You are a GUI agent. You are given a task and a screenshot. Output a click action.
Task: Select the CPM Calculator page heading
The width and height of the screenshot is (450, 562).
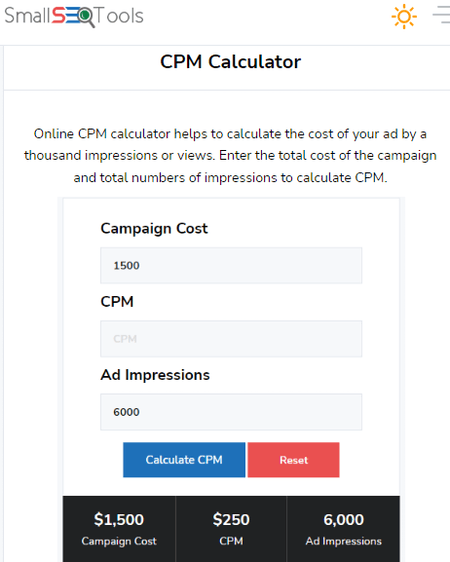click(230, 62)
